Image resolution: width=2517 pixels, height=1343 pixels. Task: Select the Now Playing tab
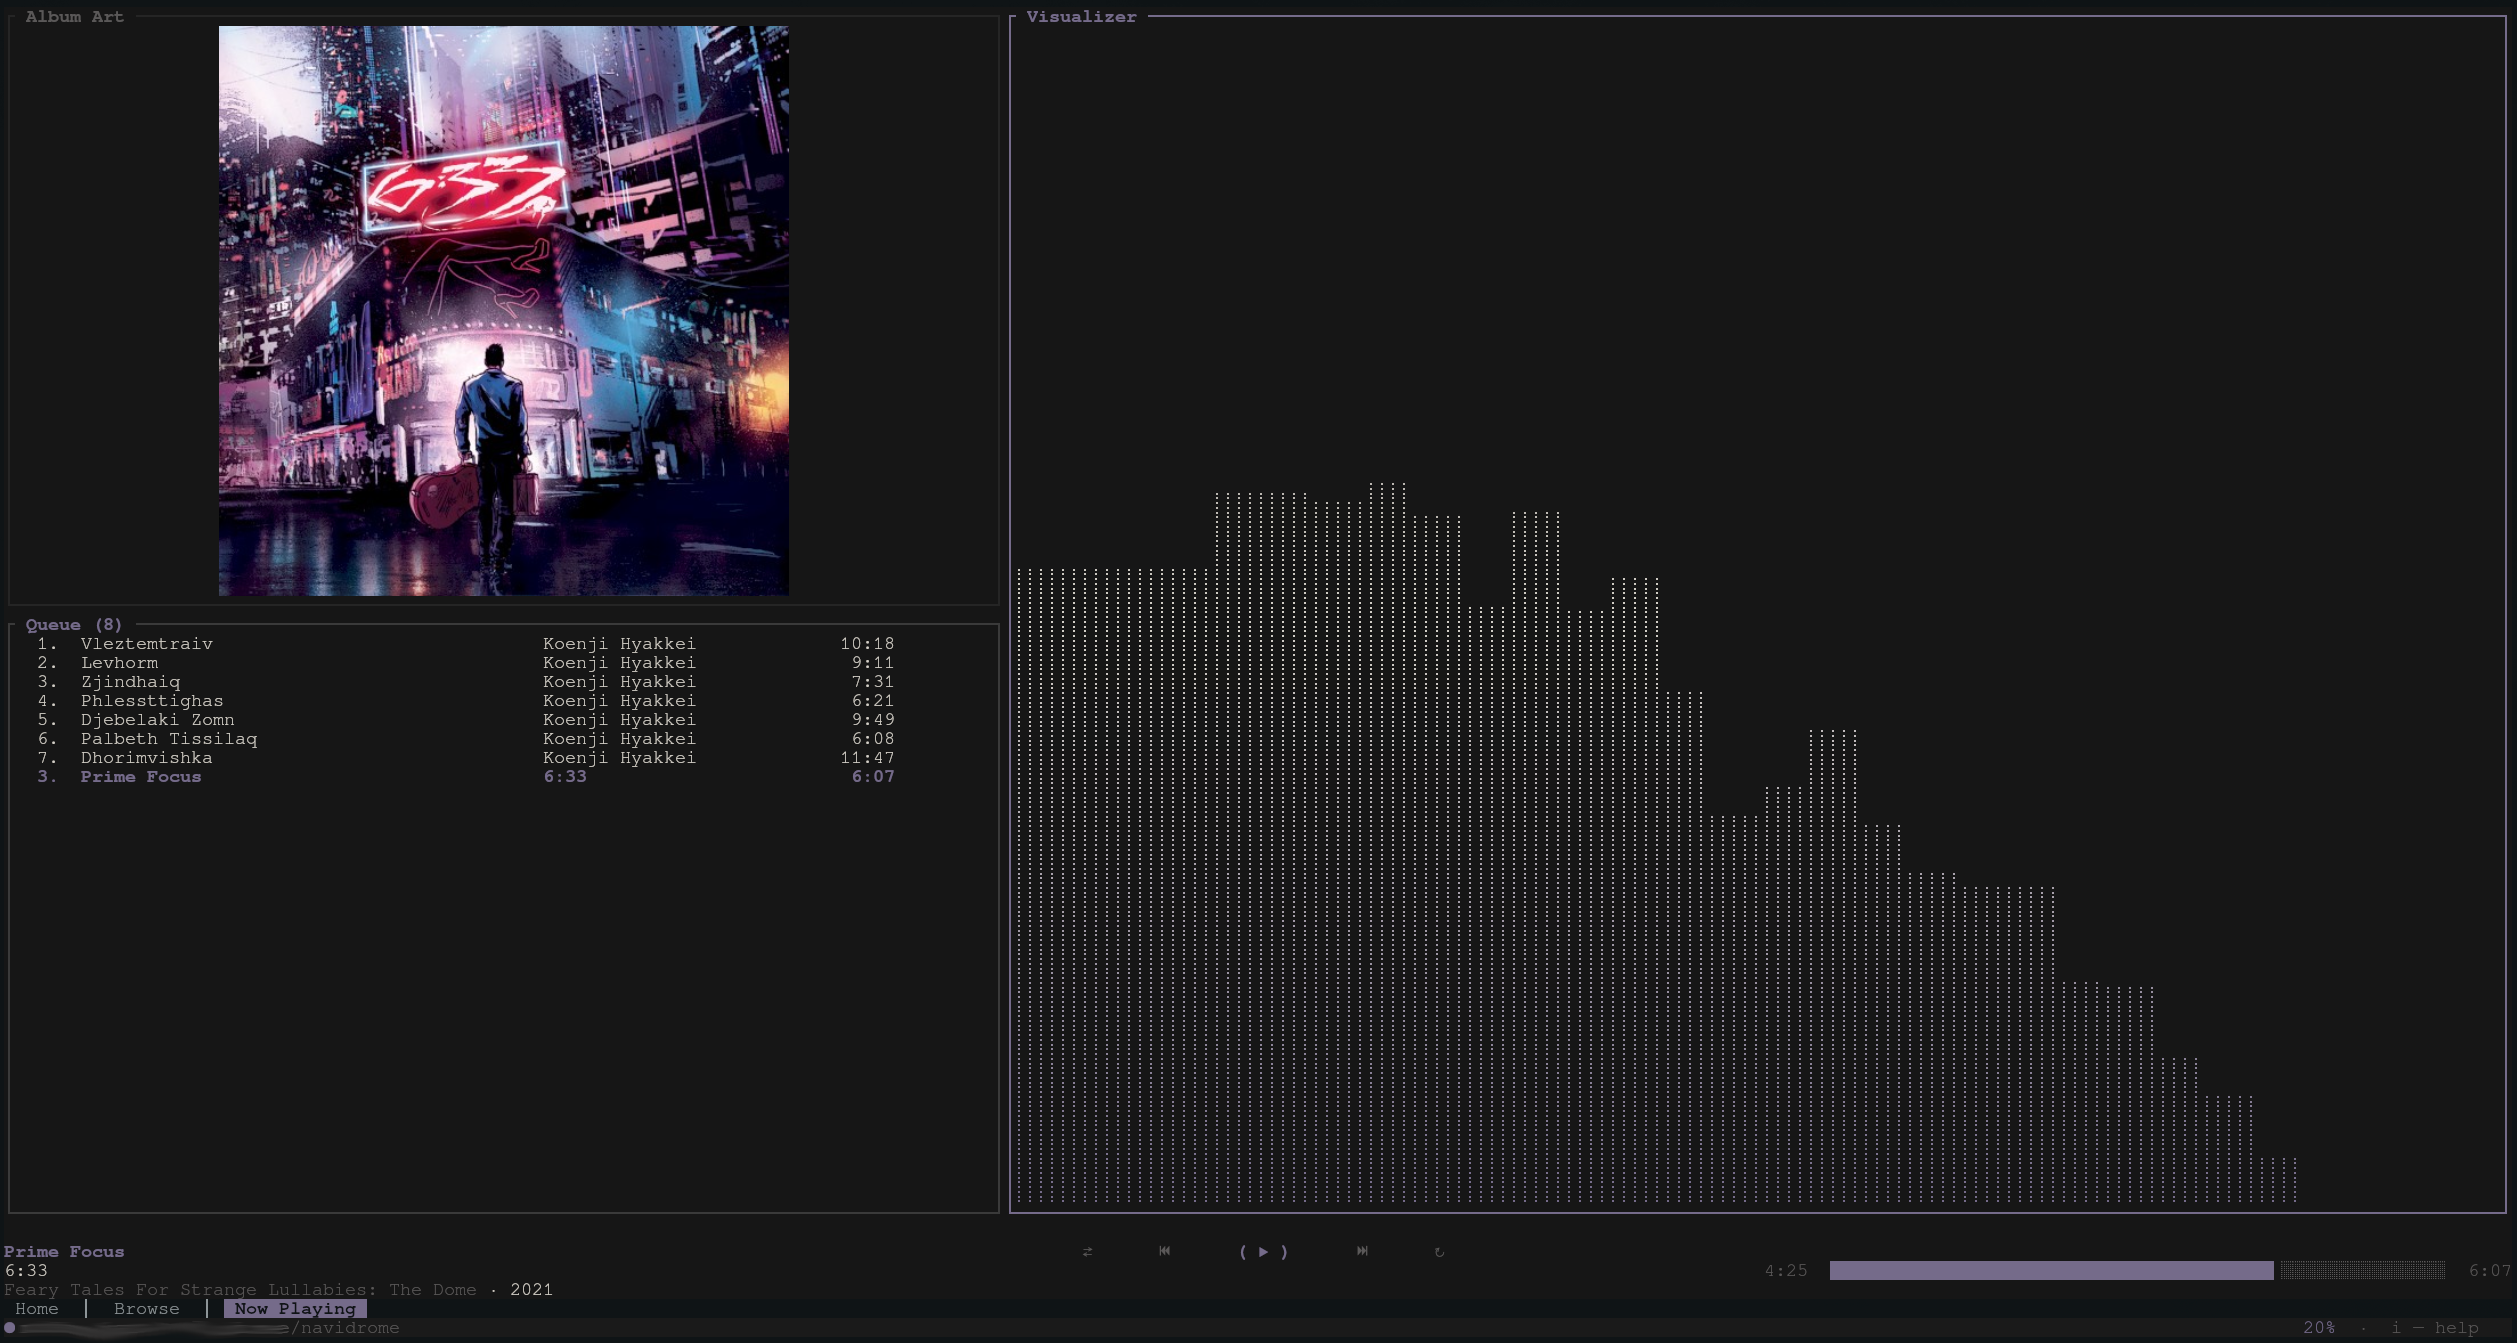click(295, 1308)
